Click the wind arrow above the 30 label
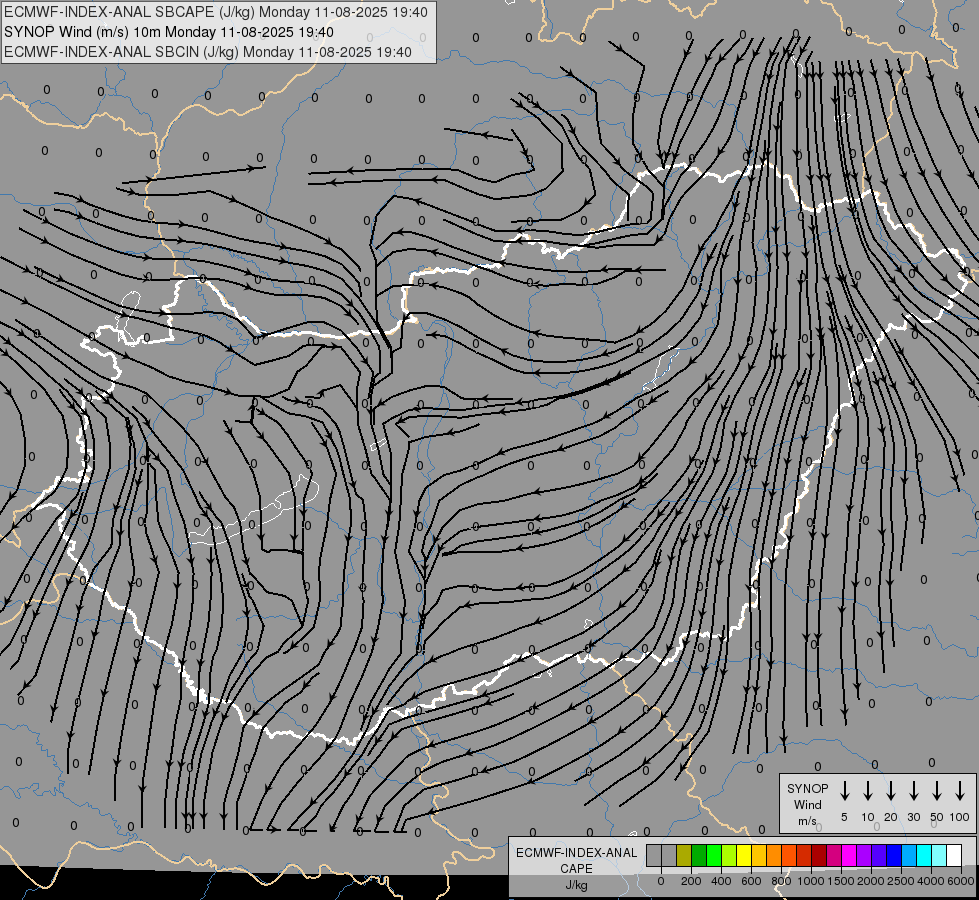Image resolution: width=979 pixels, height=900 pixels. [914, 791]
